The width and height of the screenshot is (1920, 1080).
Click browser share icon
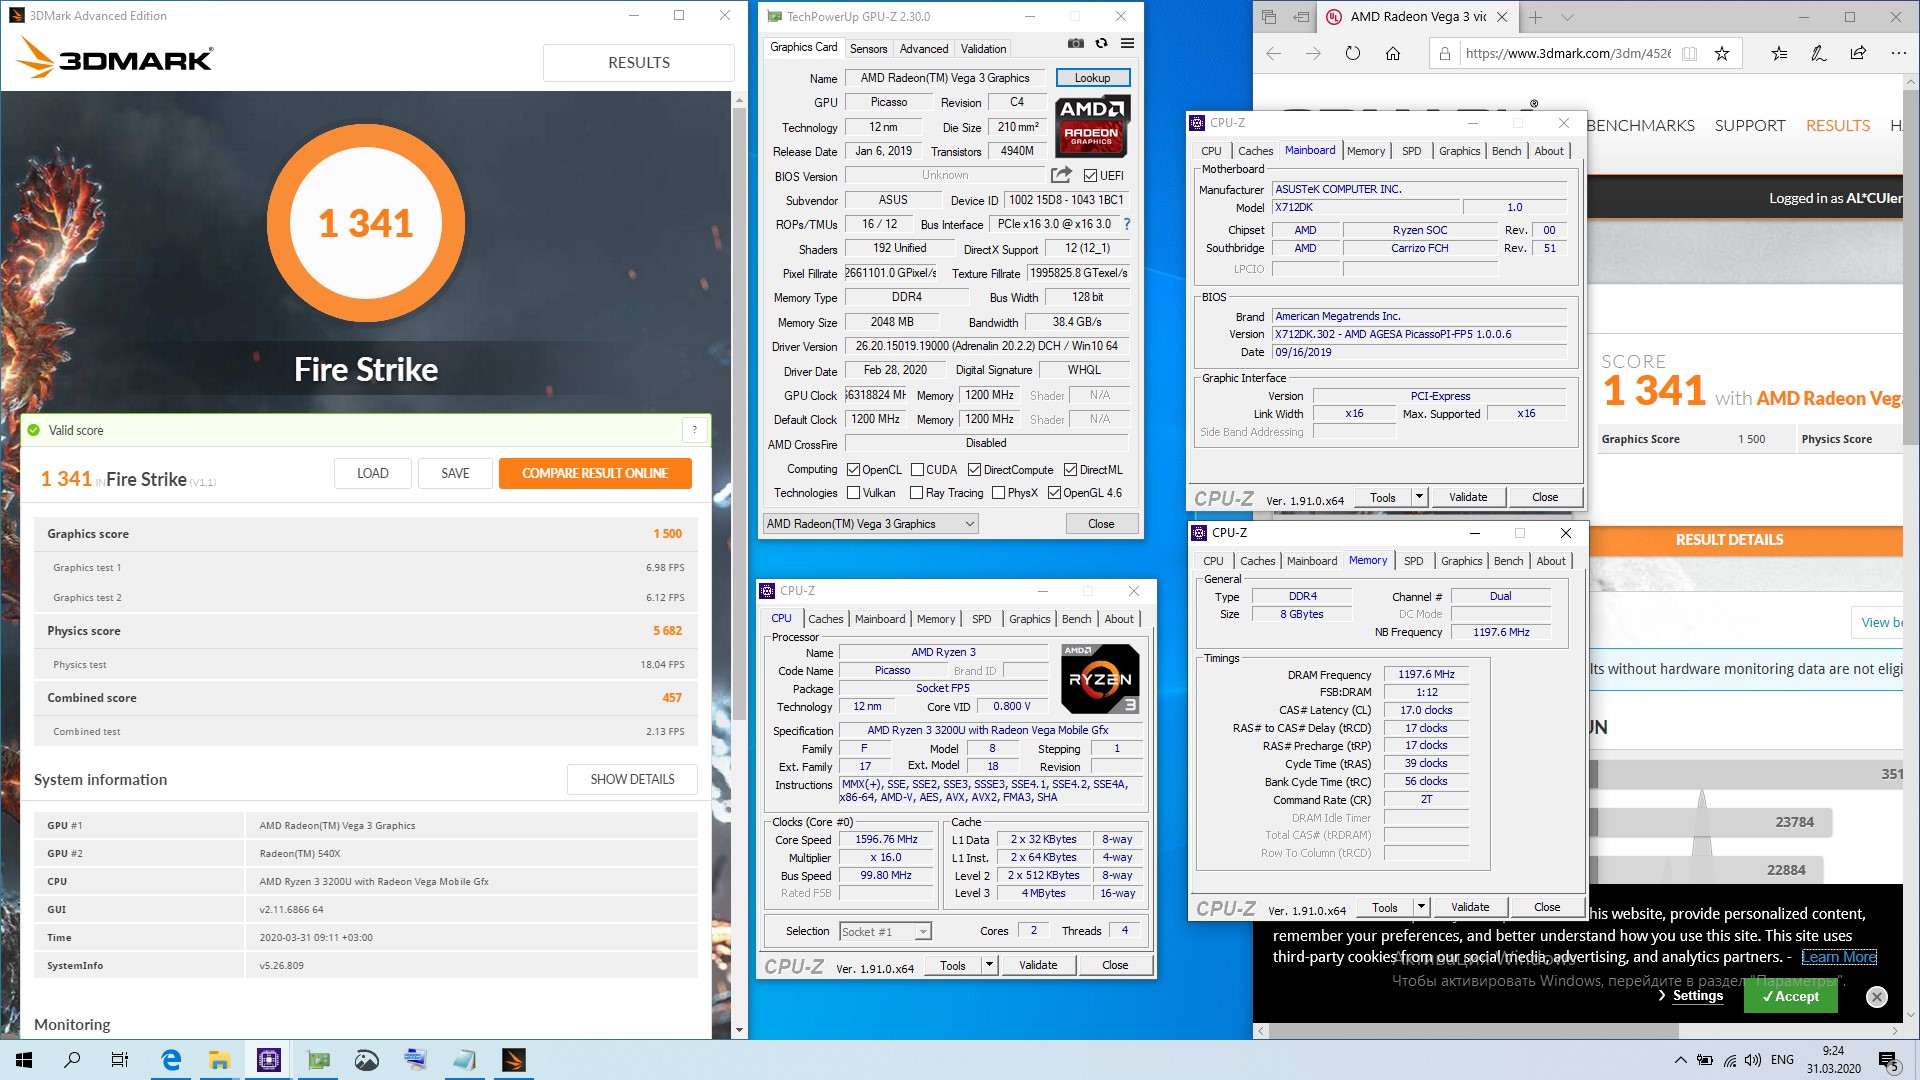pyautogui.click(x=1858, y=54)
